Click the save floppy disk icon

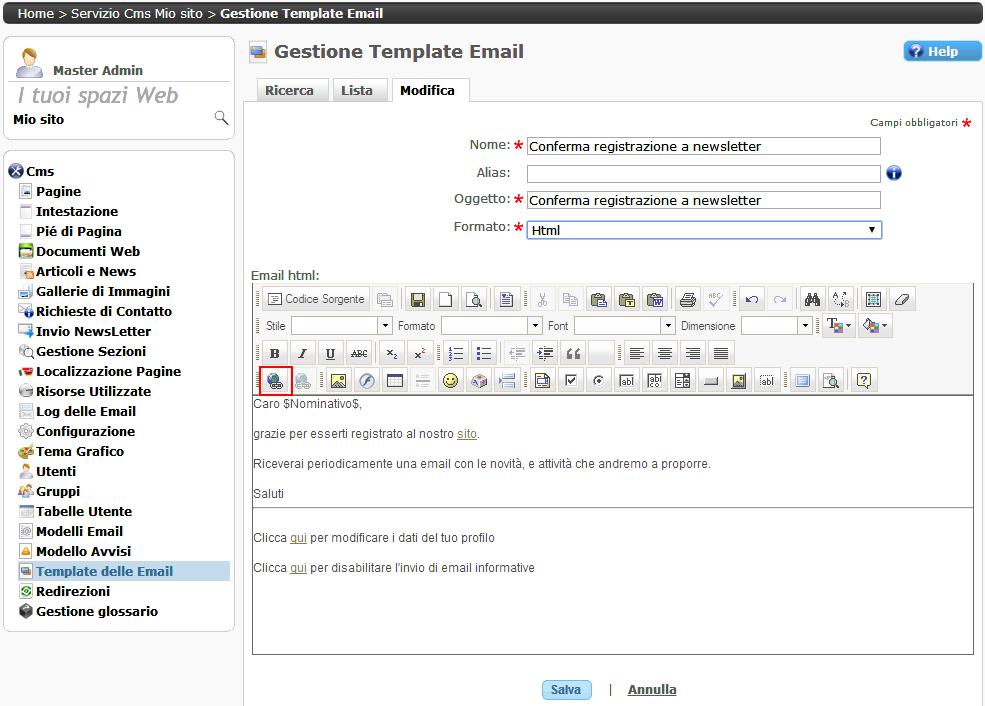[417, 299]
